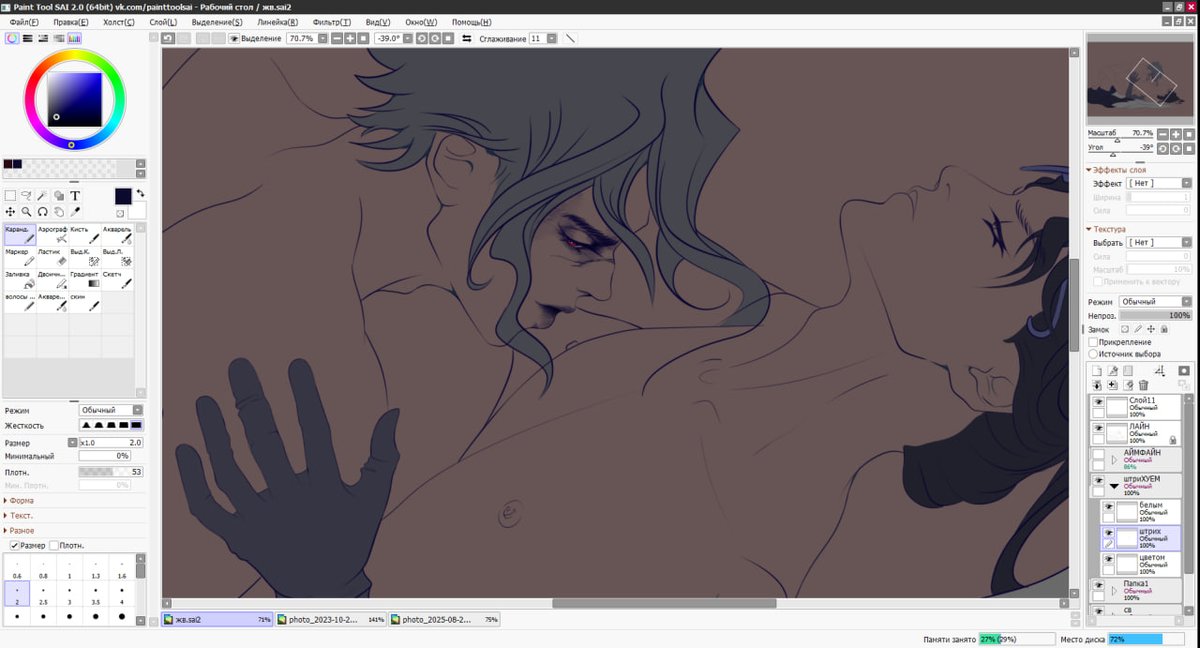Select the rectangular selection tool

click(x=10, y=196)
